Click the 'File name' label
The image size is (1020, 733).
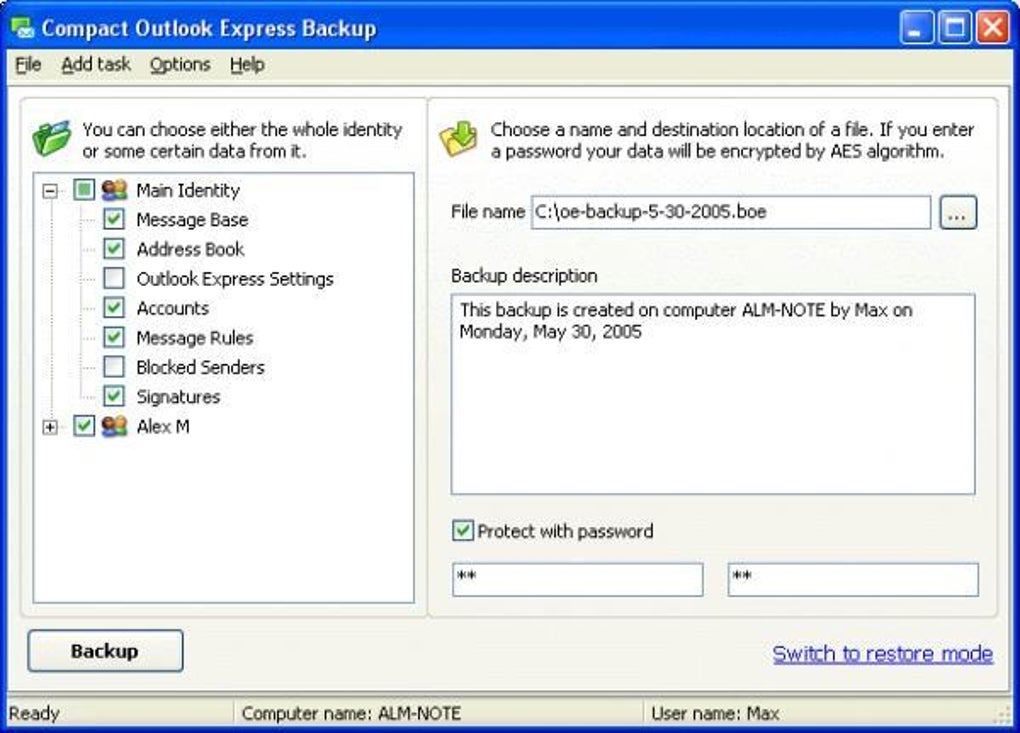point(488,211)
